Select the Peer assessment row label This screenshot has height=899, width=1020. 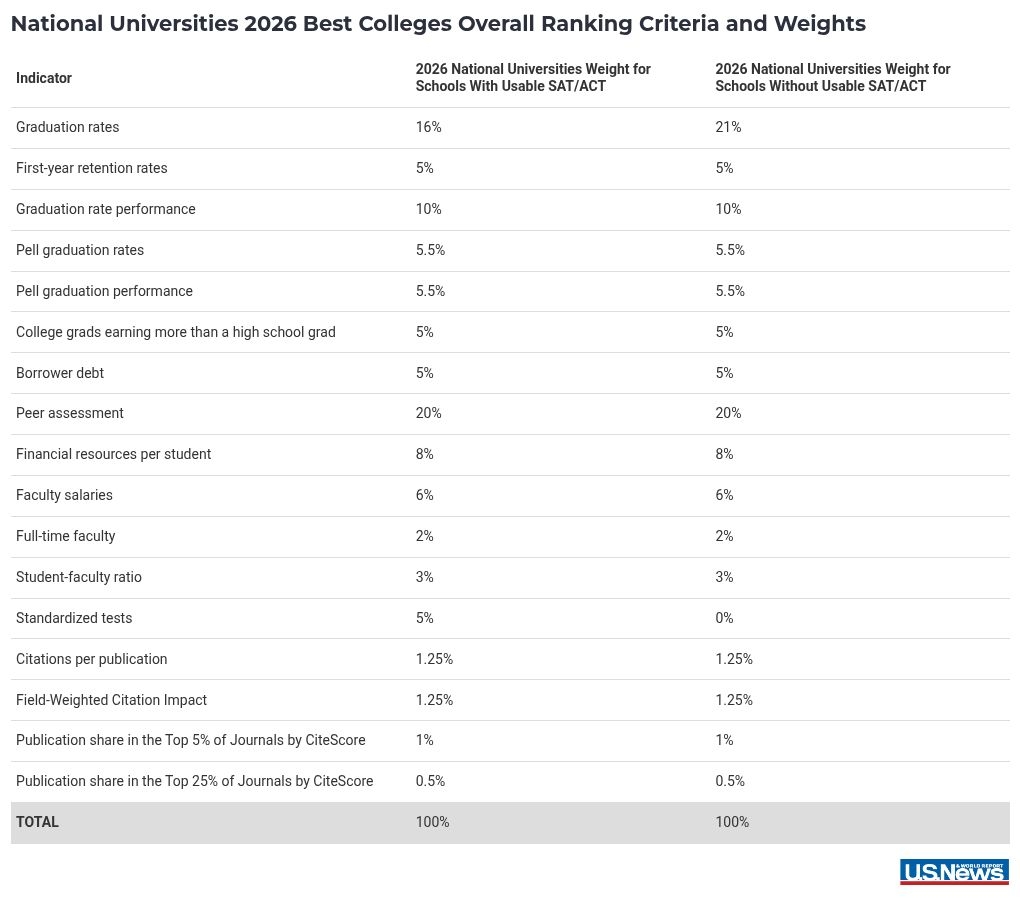[x=70, y=413]
